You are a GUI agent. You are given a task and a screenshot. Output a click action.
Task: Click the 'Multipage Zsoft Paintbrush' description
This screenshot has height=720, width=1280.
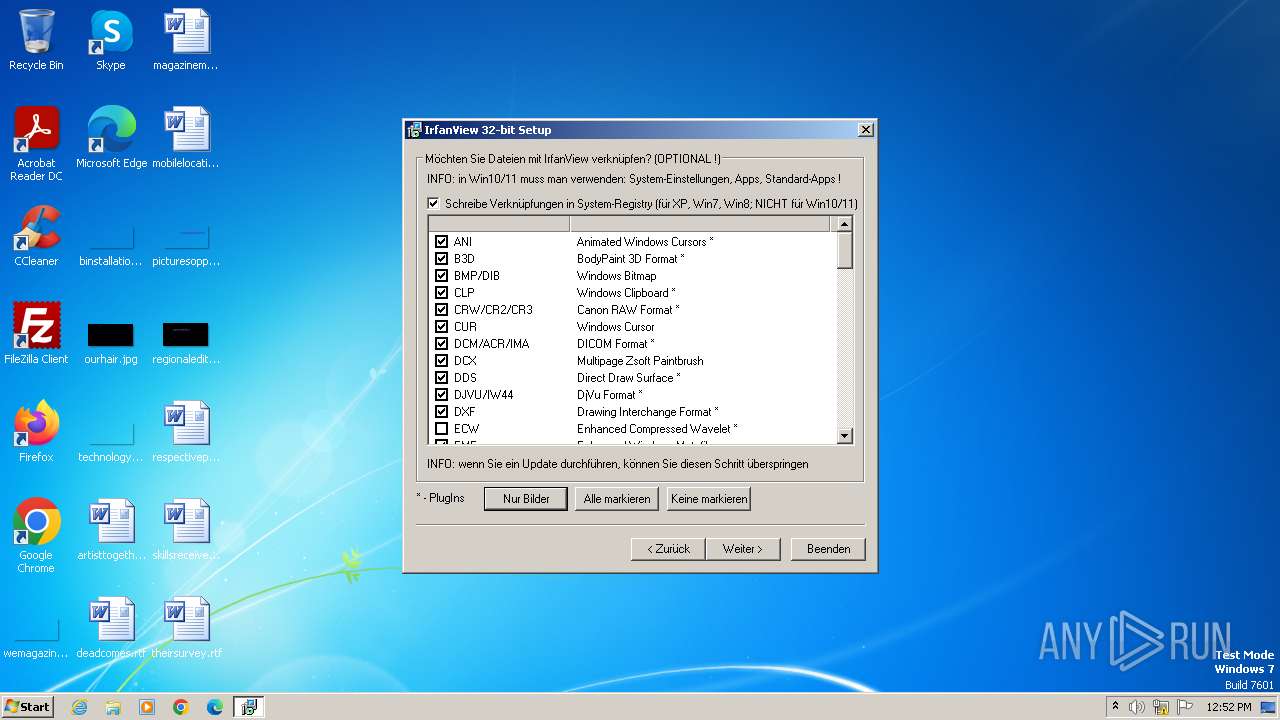640,361
